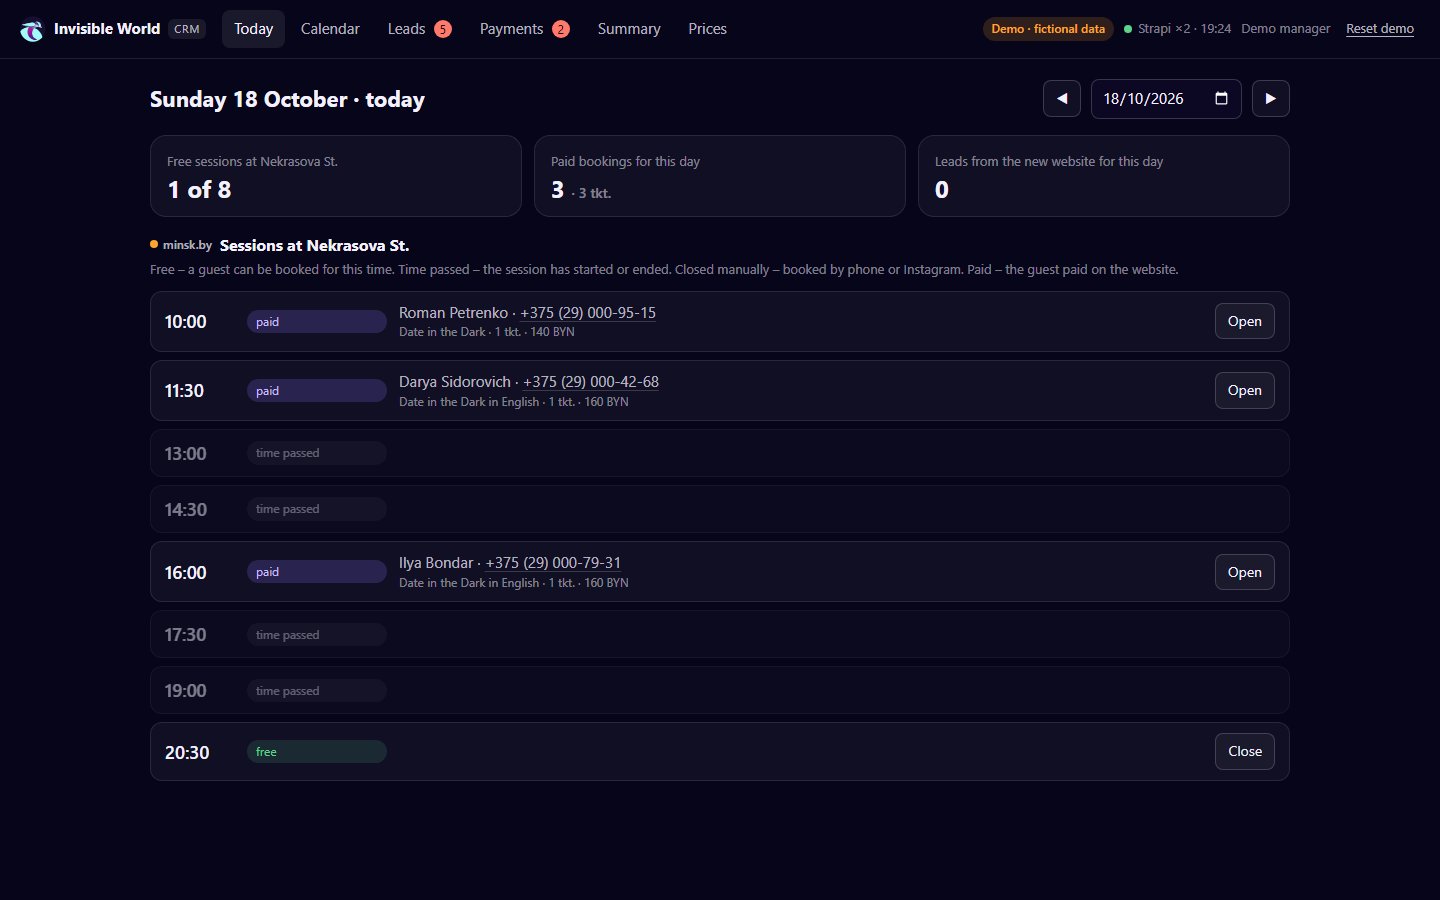Image resolution: width=1440 pixels, height=900 pixels.
Task: Open the 16:00 Ilya Bondar booking
Action: click(1245, 572)
